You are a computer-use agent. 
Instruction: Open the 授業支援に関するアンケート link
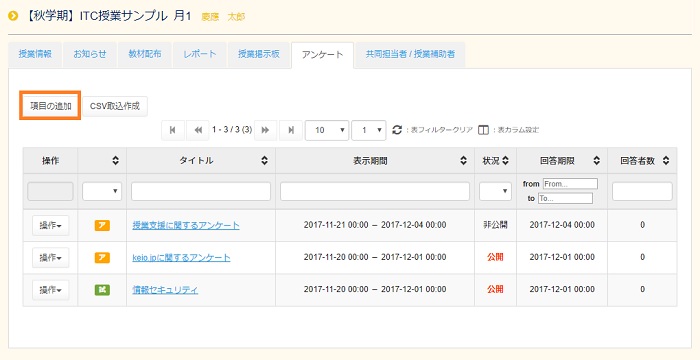click(x=186, y=225)
